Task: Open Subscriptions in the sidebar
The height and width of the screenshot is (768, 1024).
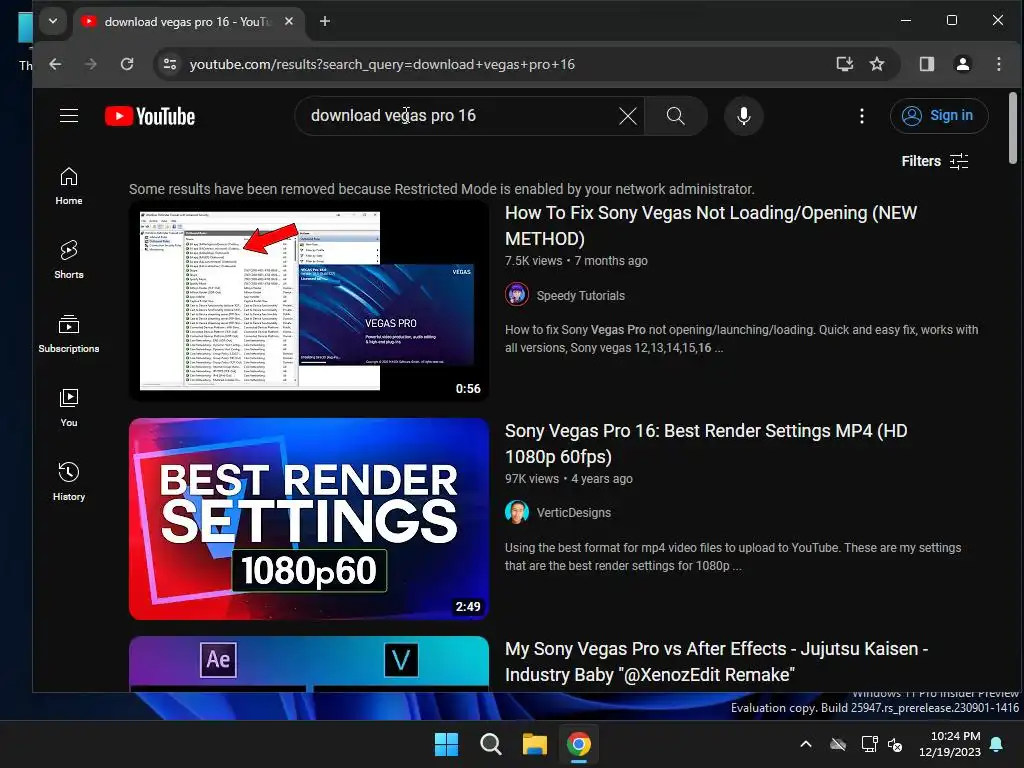Action: tap(69, 334)
